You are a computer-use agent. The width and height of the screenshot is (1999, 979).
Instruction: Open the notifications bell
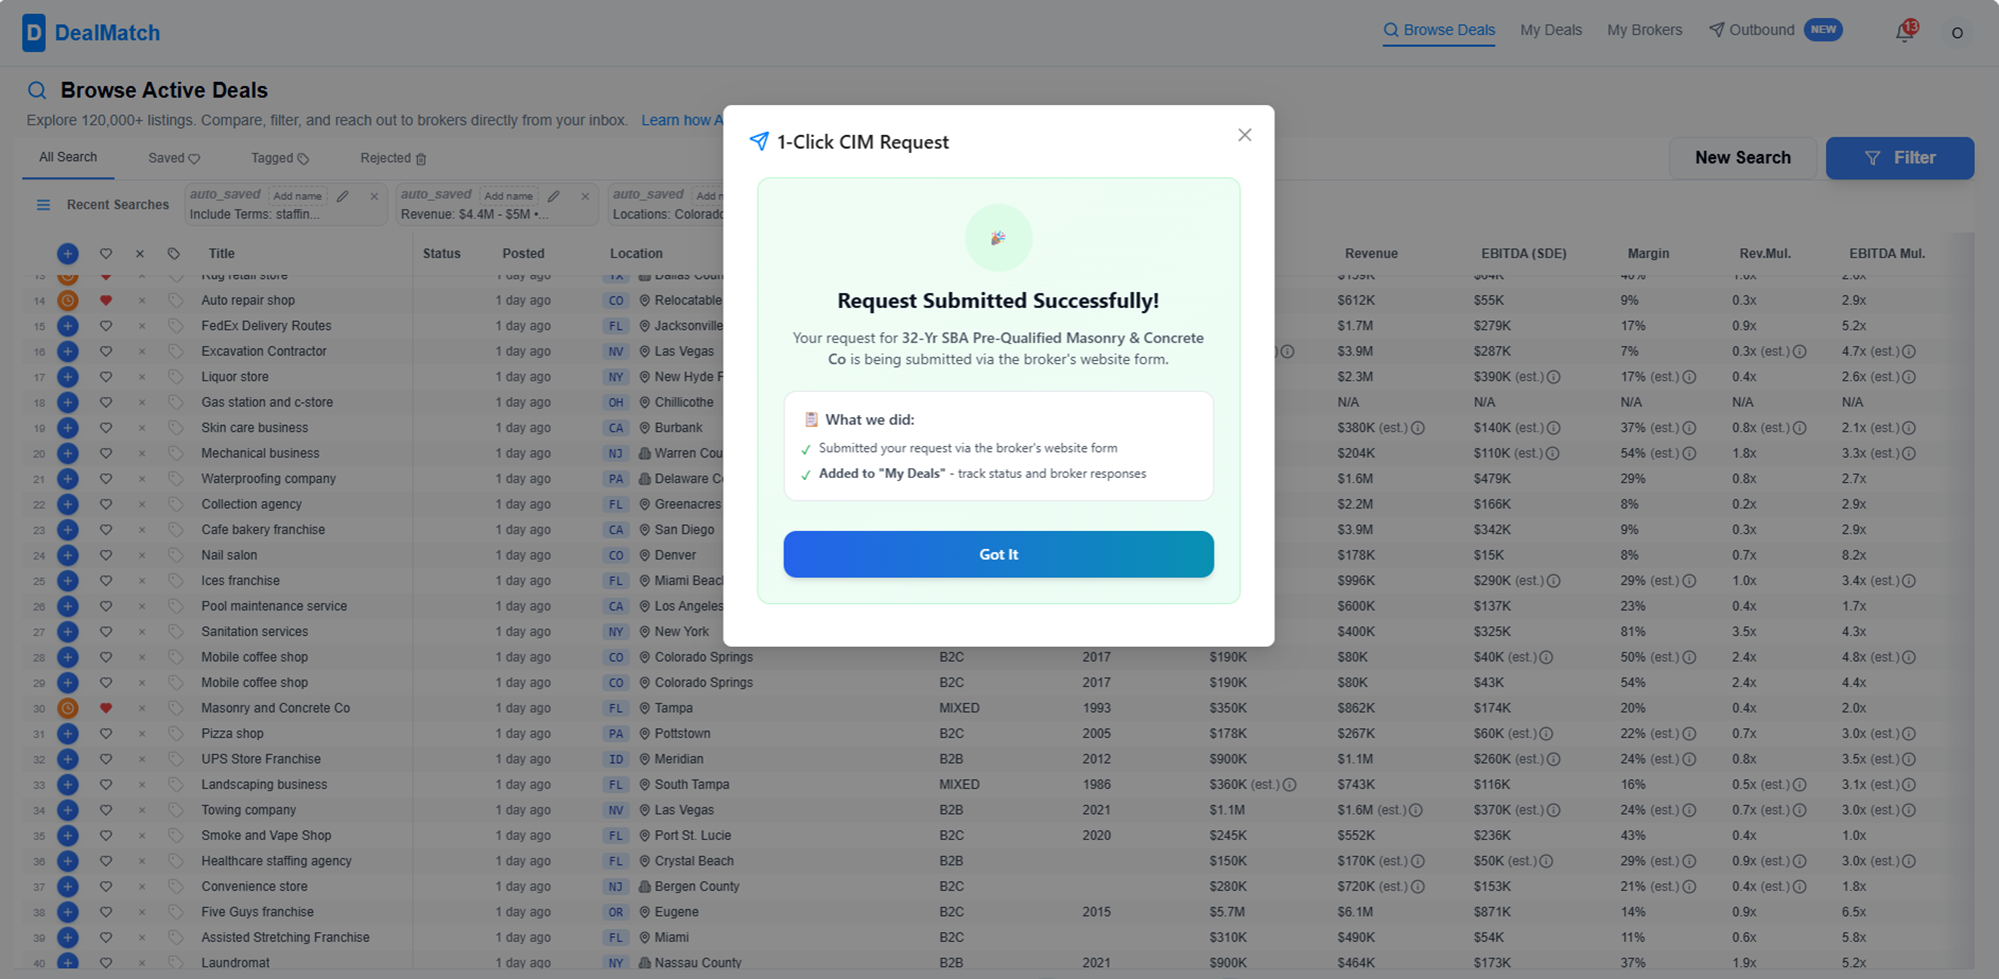1904,32
